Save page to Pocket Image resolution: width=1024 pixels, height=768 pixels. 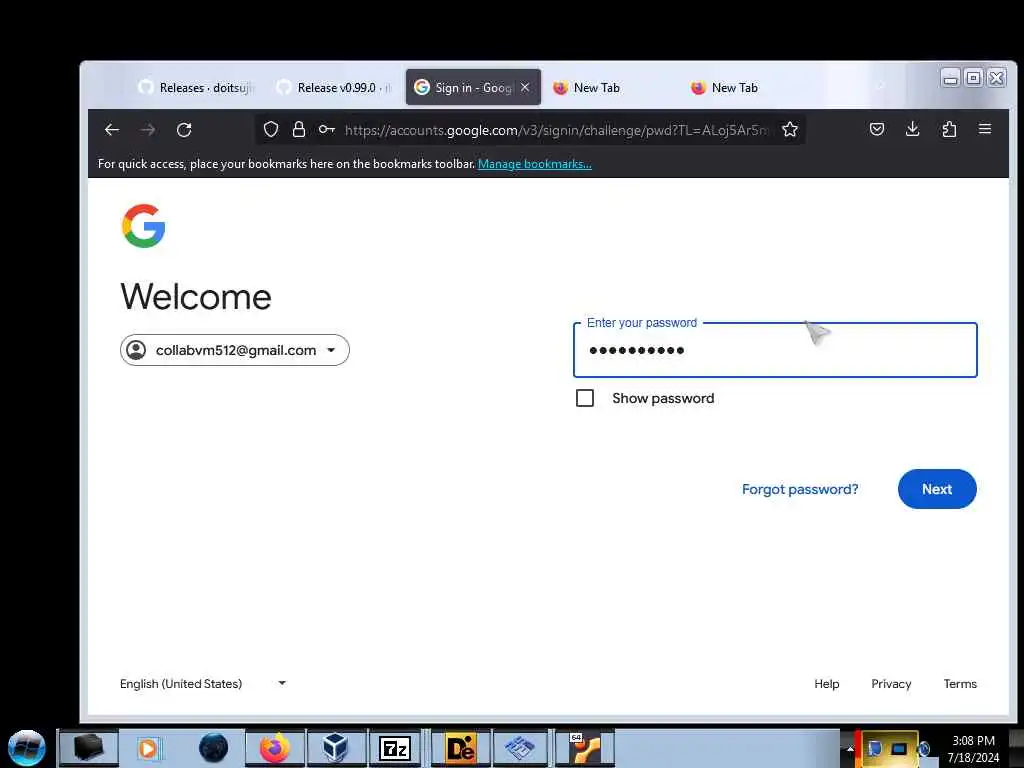[877, 129]
